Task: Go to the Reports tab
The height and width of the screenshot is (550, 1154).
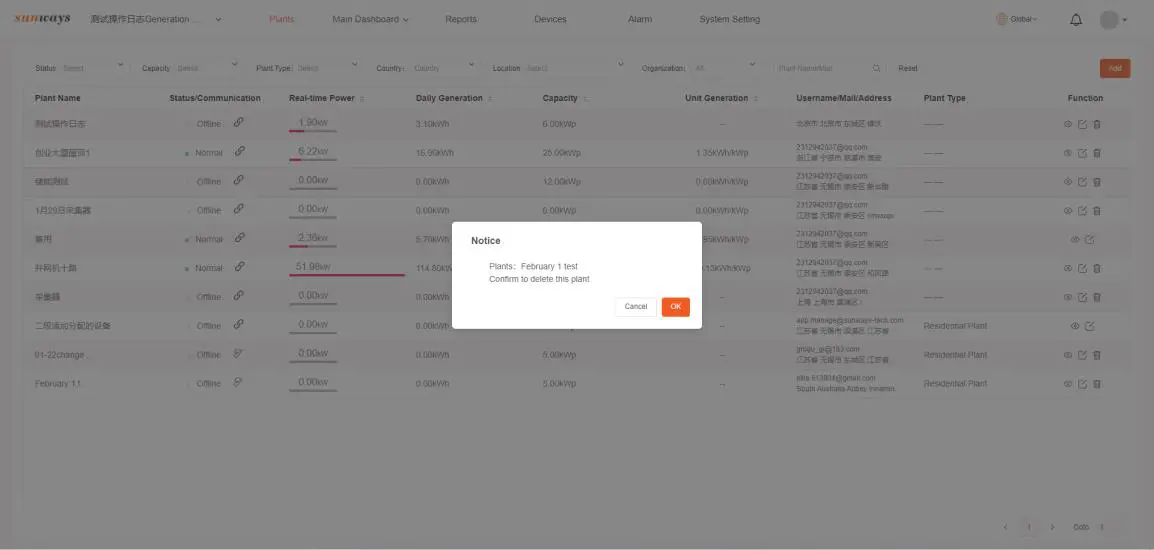Action: (x=461, y=19)
